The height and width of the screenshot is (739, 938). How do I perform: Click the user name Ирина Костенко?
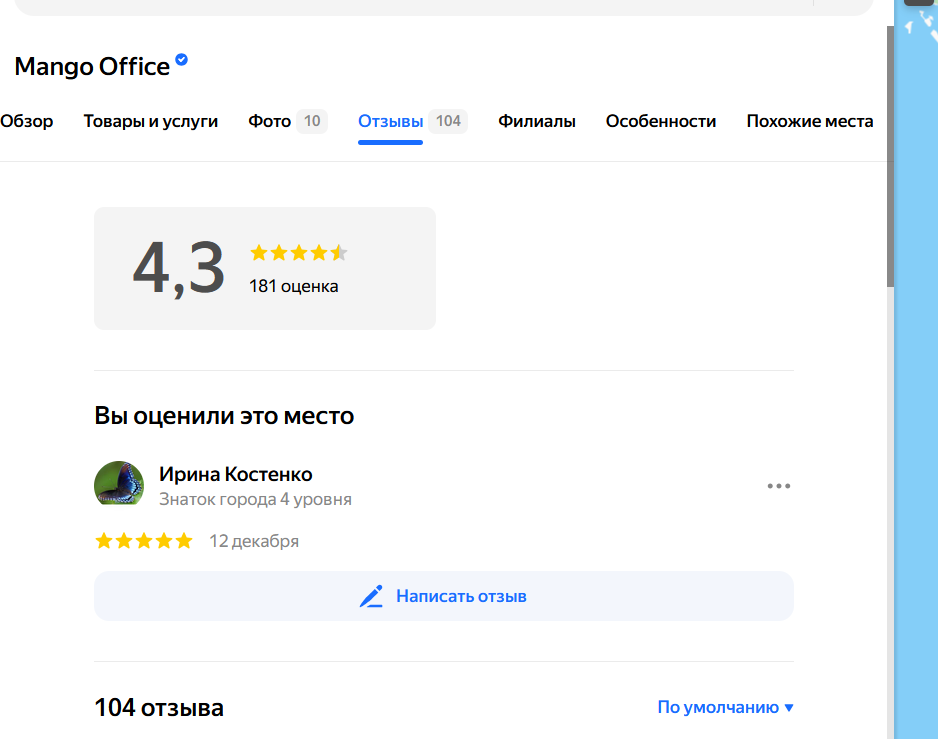tap(236, 474)
